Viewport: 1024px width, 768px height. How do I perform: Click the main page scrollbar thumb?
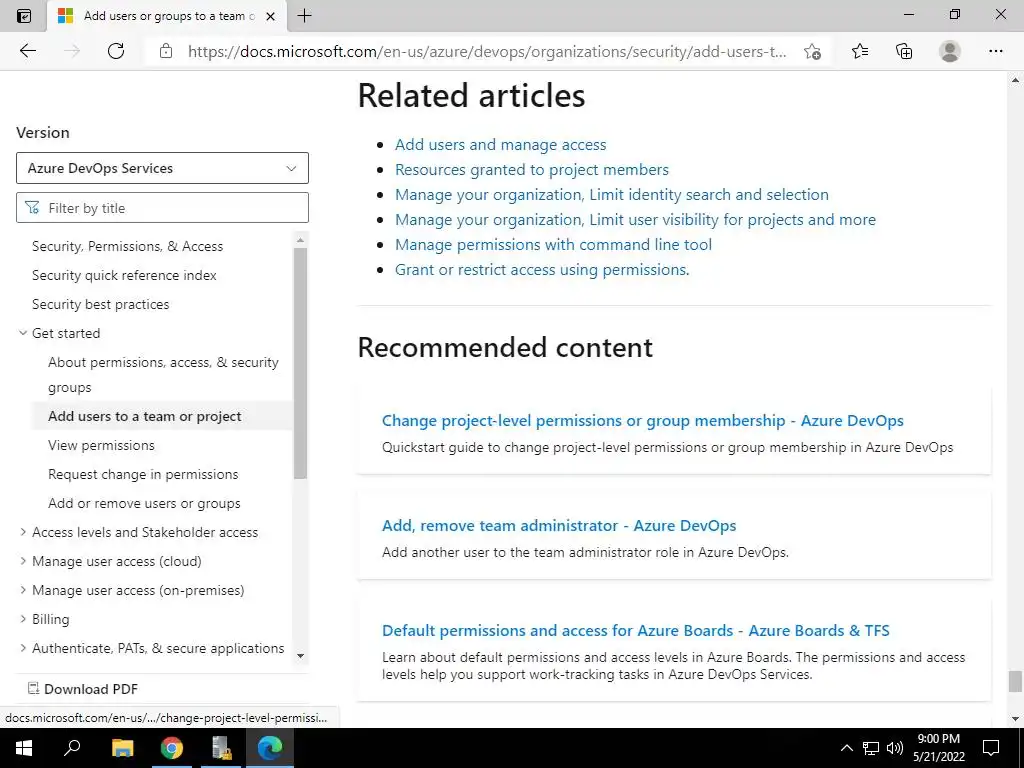tap(1015, 680)
